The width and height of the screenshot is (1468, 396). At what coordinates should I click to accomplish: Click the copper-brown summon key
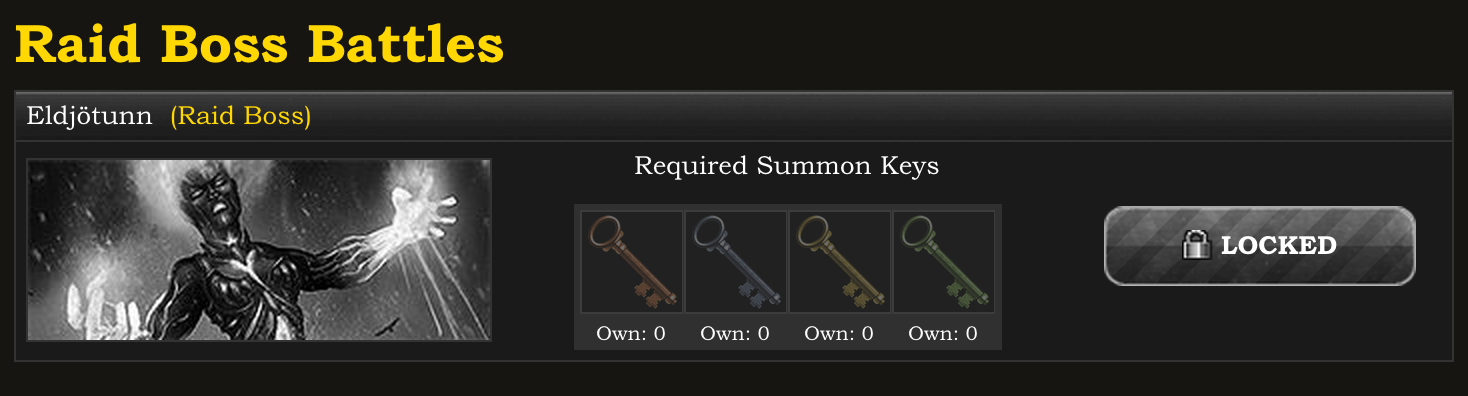tap(632, 262)
